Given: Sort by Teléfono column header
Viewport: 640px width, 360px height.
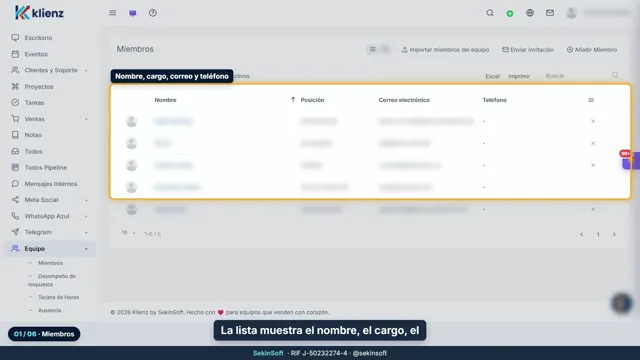Looking at the screenshot, I should click(494, 100).
